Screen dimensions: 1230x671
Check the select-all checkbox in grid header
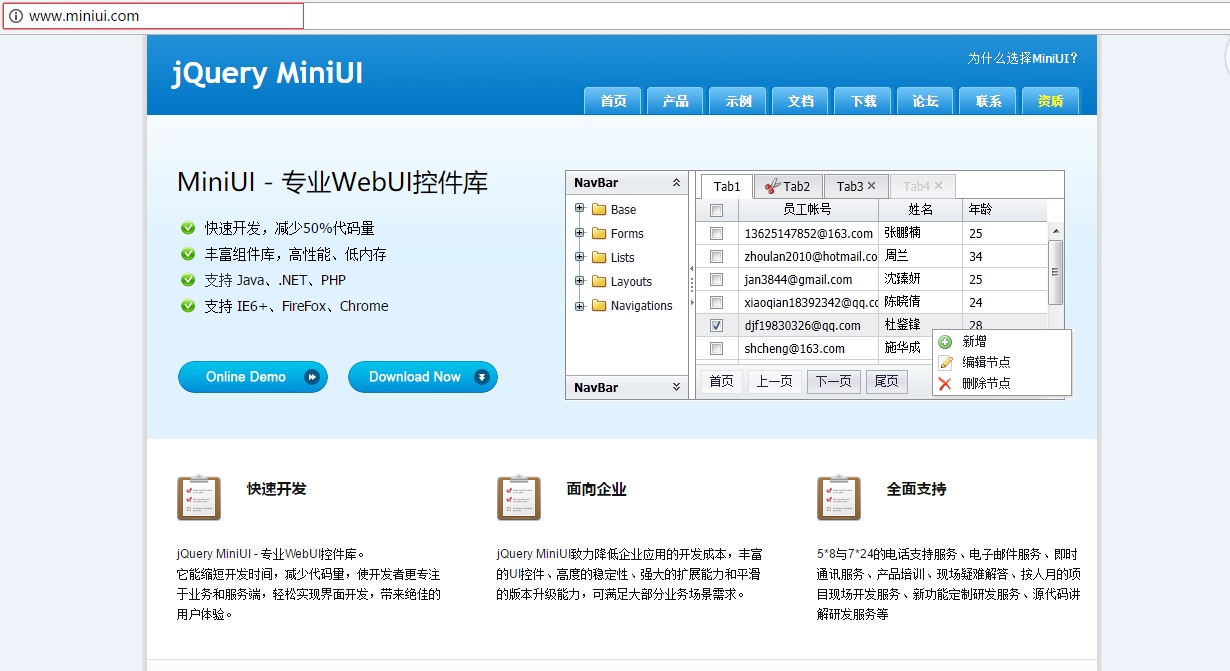click(716, 210)
